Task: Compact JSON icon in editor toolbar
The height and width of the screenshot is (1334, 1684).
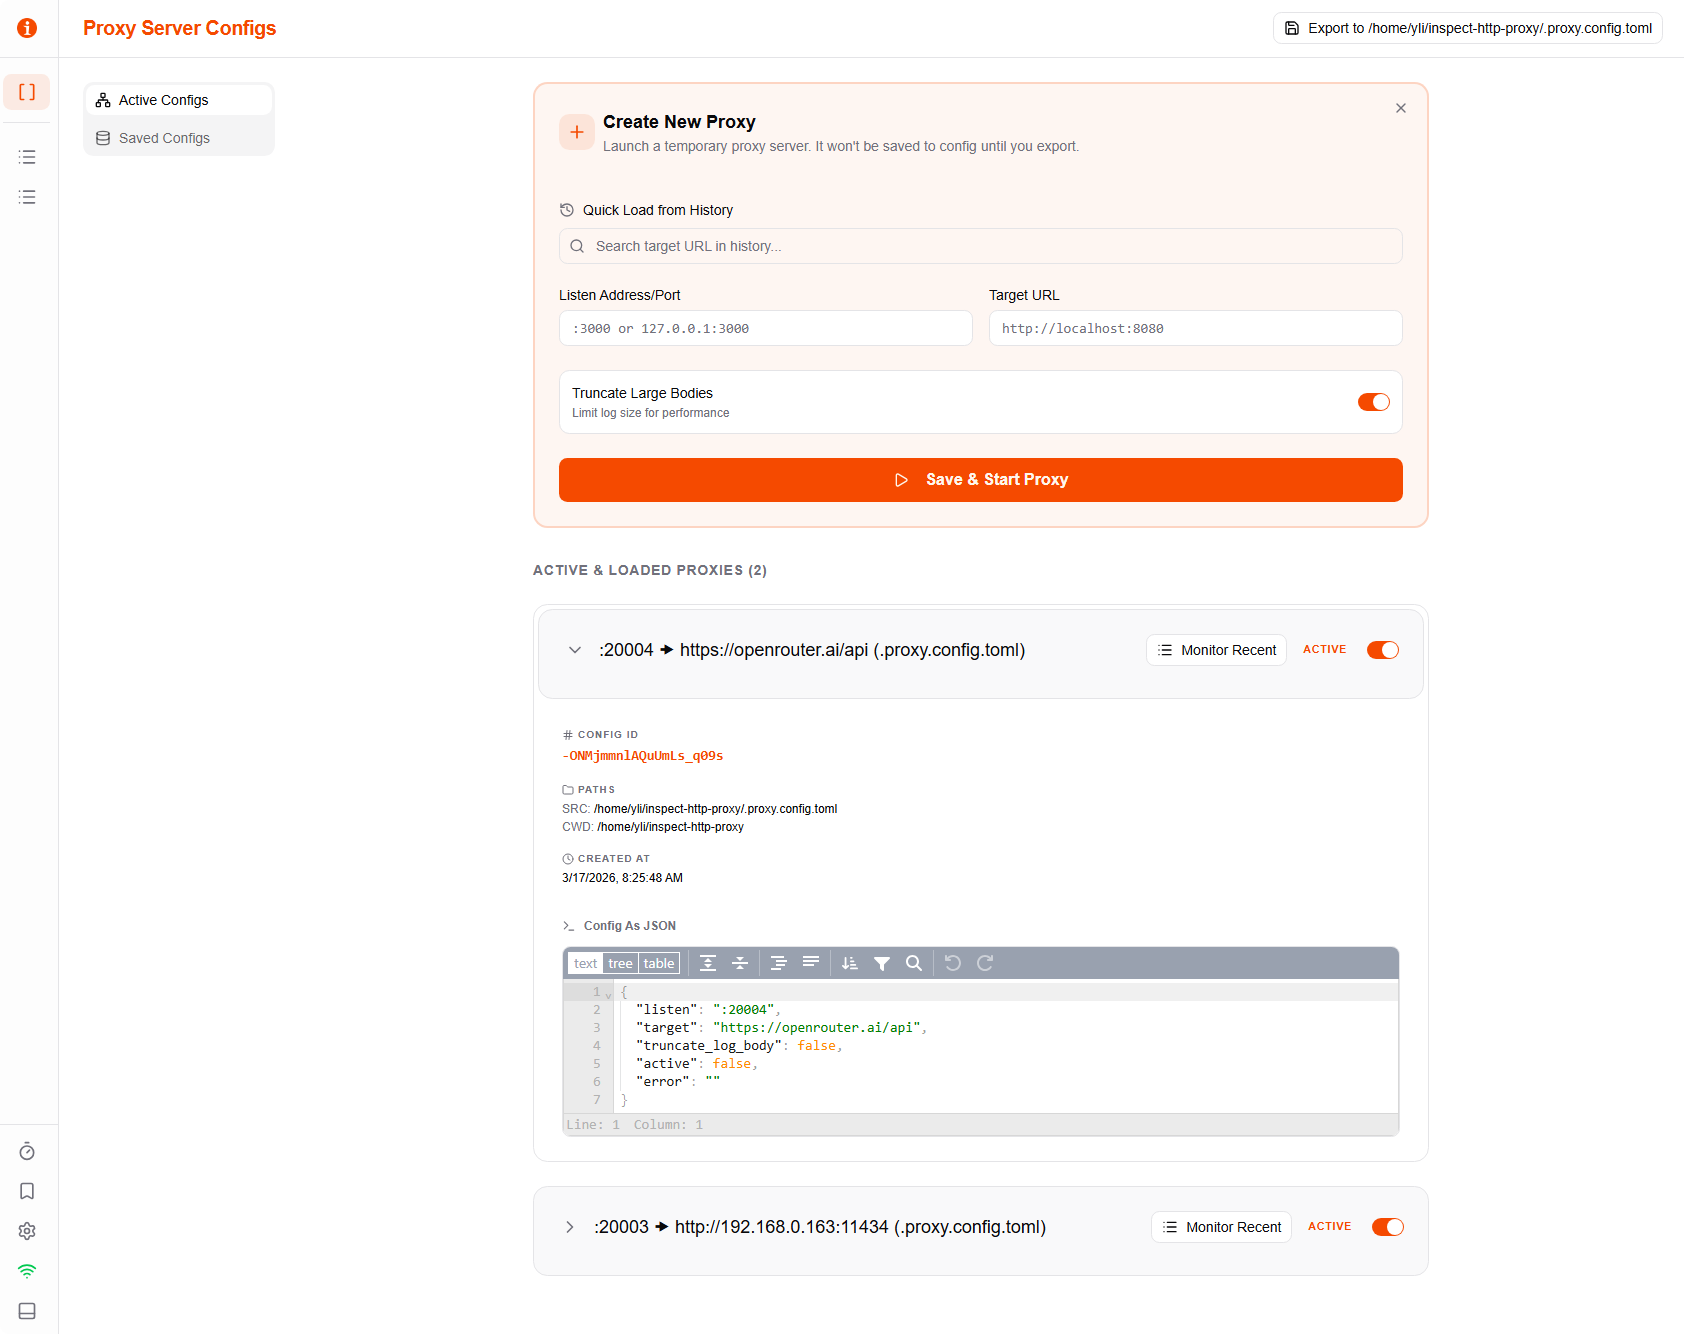Action: click(x=811, y=963)
